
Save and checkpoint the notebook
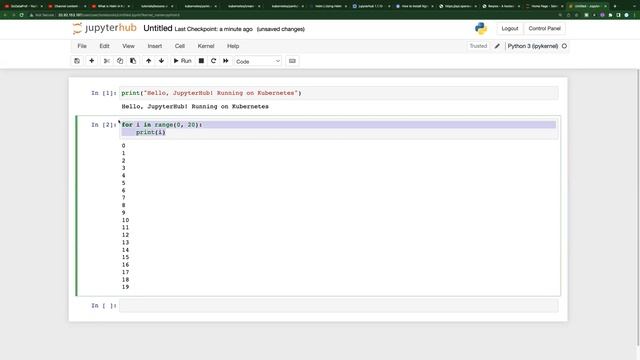click(77, 61)
